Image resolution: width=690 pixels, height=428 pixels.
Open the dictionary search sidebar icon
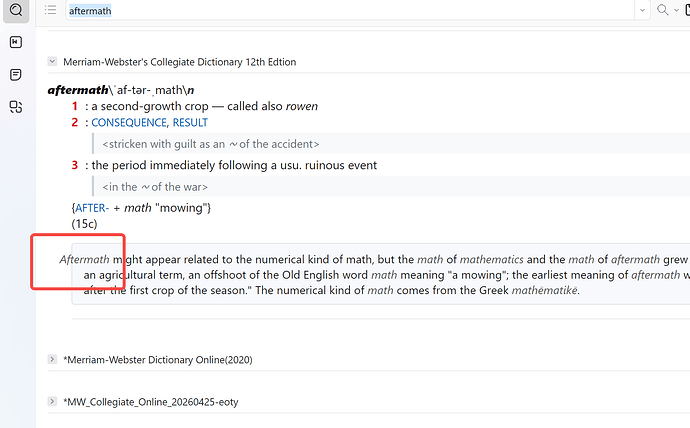[x=16, y=9]
